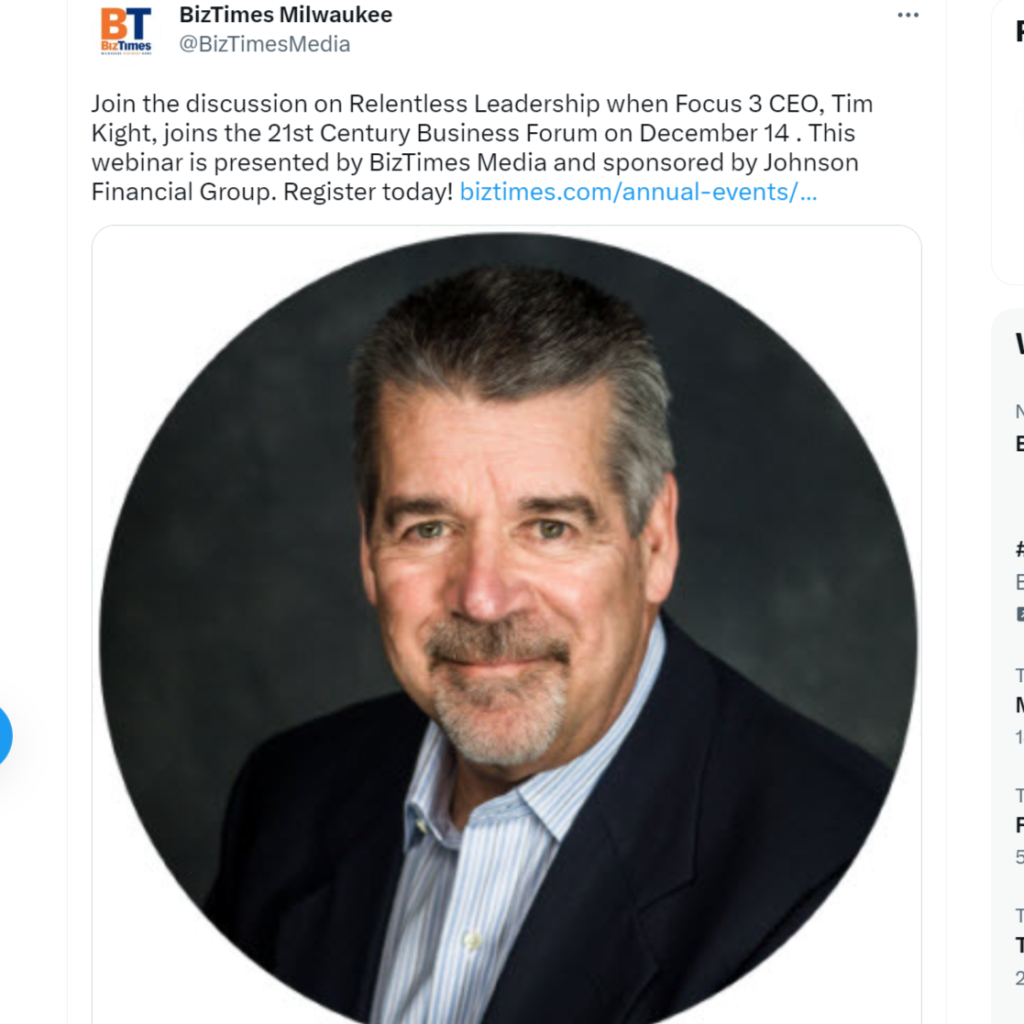Click the partially visible top-right sidebar card

tap(1008, 142)
